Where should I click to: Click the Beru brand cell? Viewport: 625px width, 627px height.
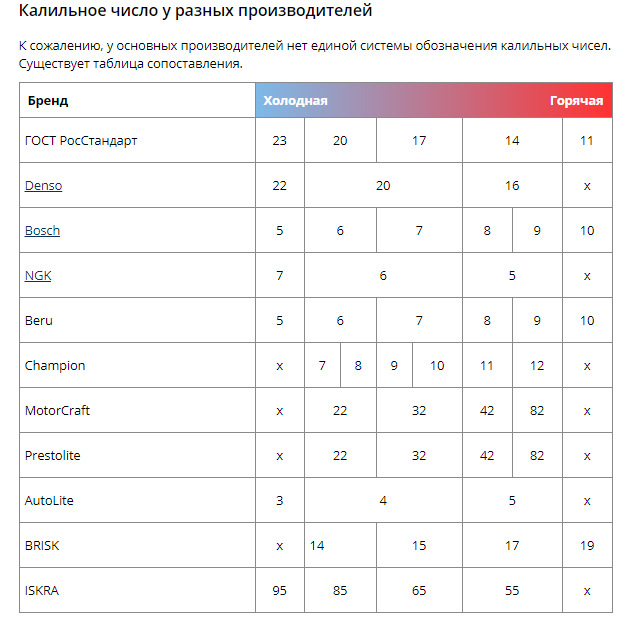point(137,320)
